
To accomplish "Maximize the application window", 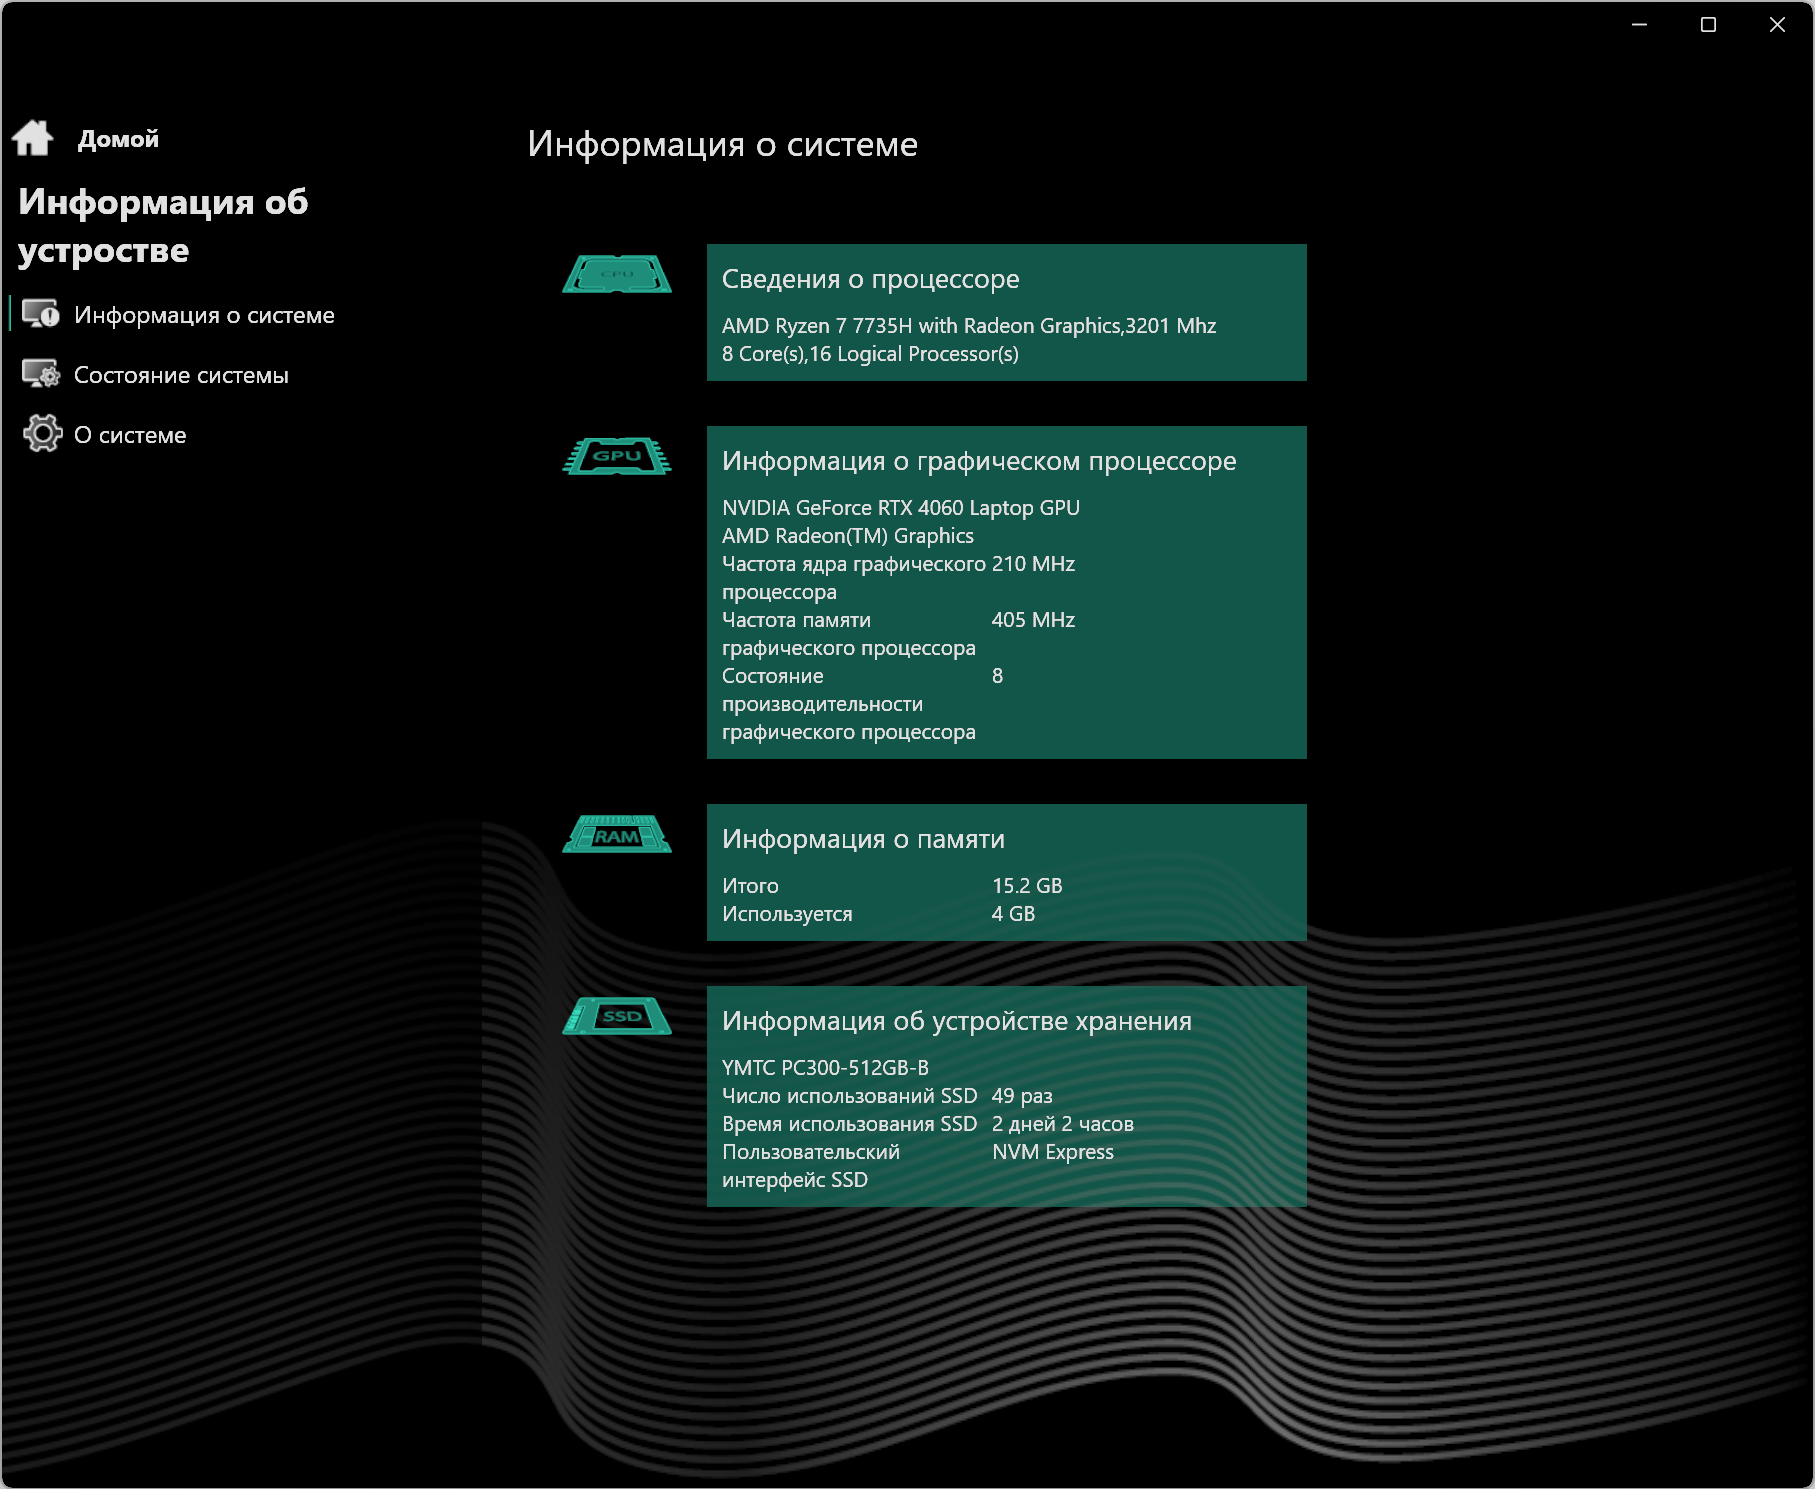I will tap(1708, 24).
